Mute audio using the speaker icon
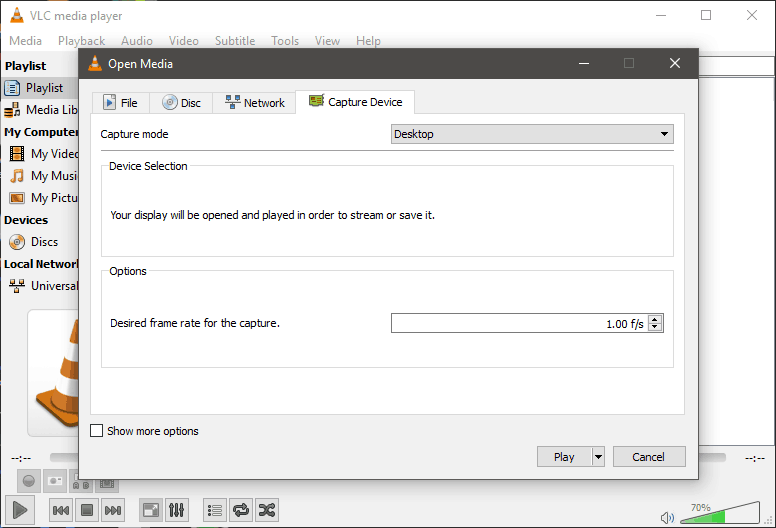776x528 pixels. click(667, 518)
